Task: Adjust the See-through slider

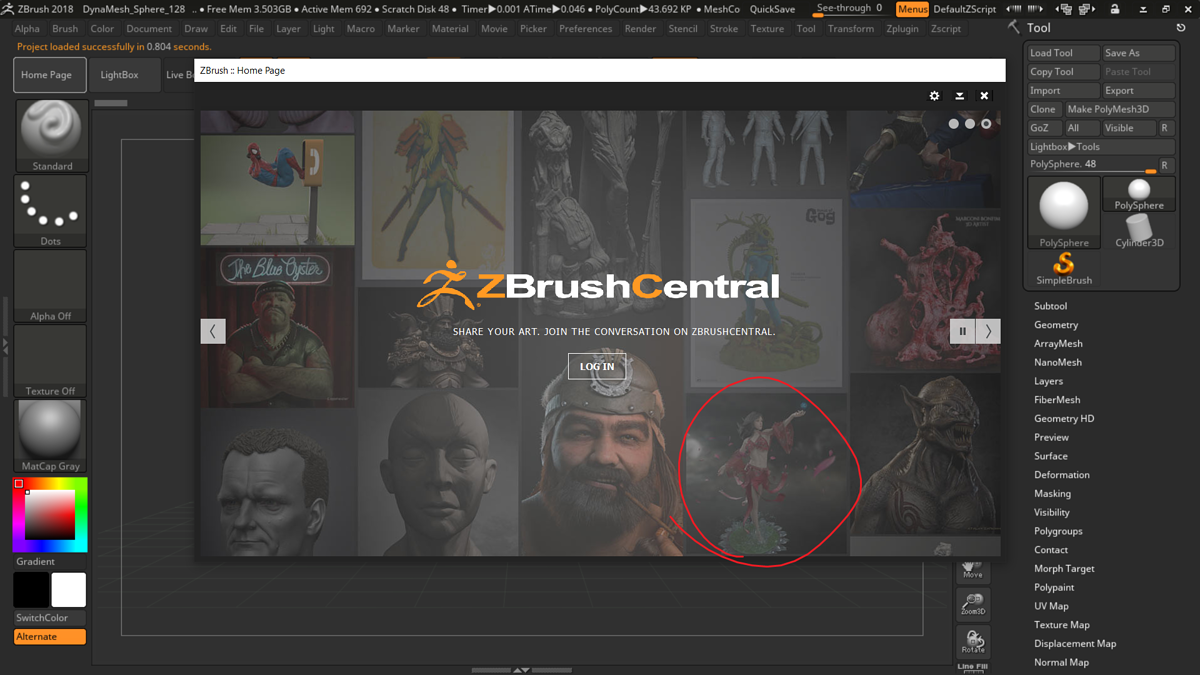Action: (x=849, y=9)
